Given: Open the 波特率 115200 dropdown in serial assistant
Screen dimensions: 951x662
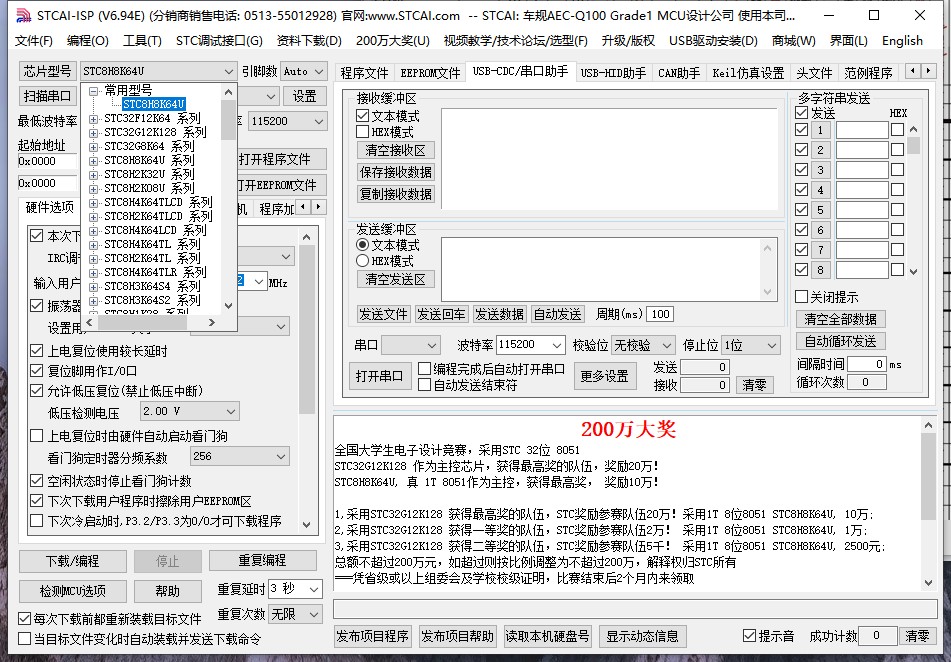Looking at the screenshot, I should (557, 345).
